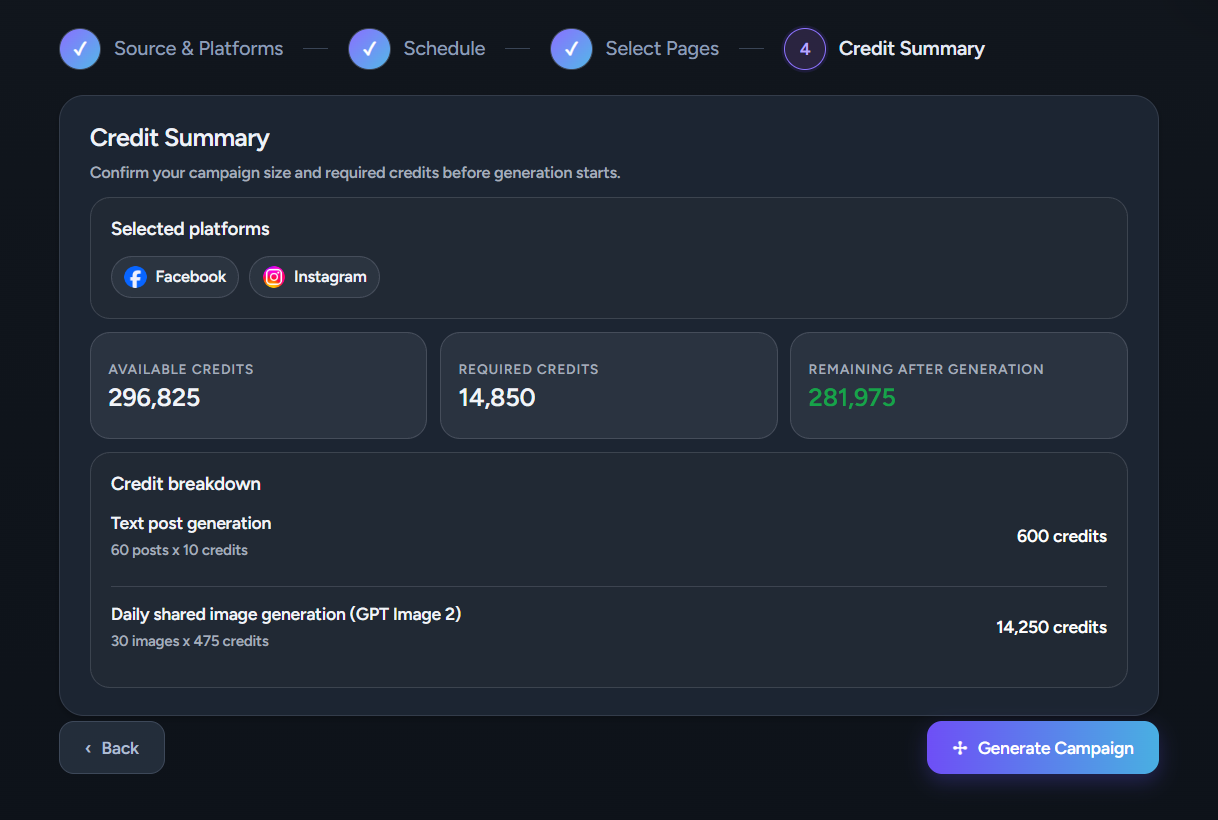Click the Instagram platform chip
1218x820 pixels.
314,277
